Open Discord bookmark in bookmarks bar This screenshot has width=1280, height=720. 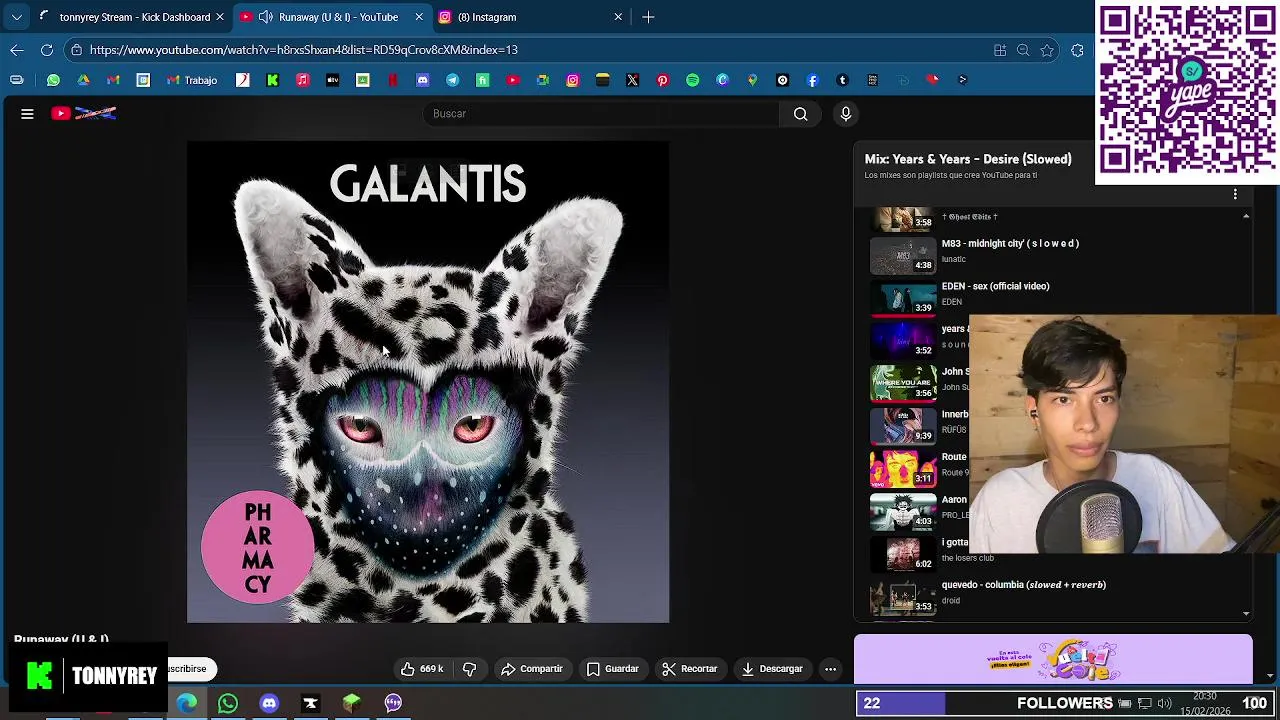422,80
